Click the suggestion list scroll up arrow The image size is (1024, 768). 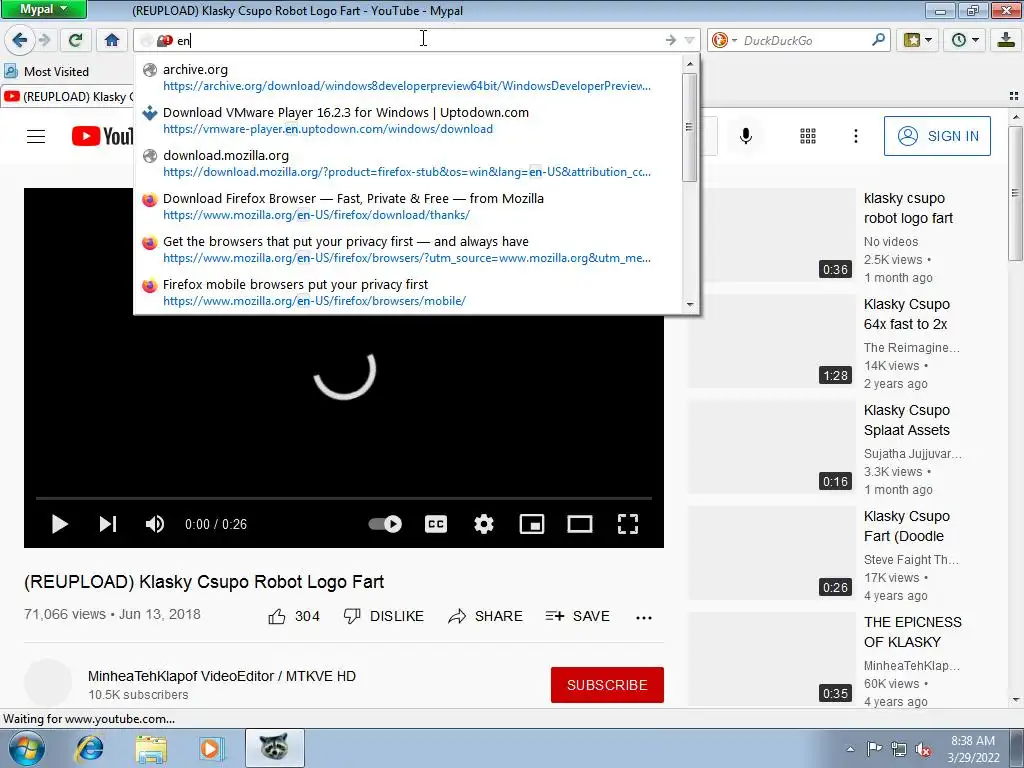point(690,64)
